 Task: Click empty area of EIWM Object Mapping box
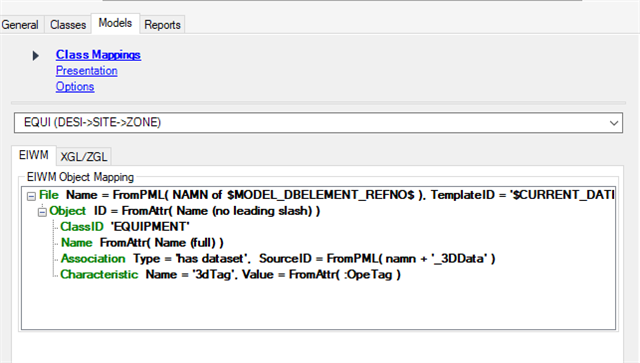click(x=318, y=306)
